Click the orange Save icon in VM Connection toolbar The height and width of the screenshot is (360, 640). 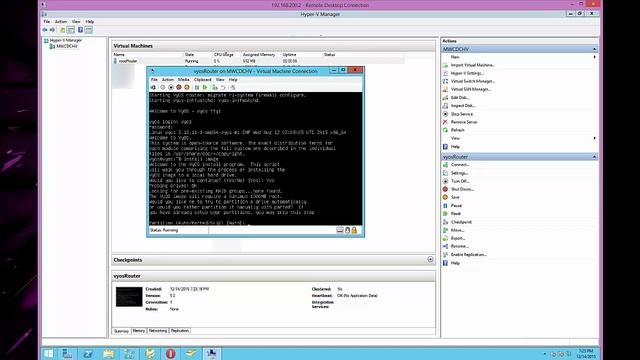coord(187,87)
